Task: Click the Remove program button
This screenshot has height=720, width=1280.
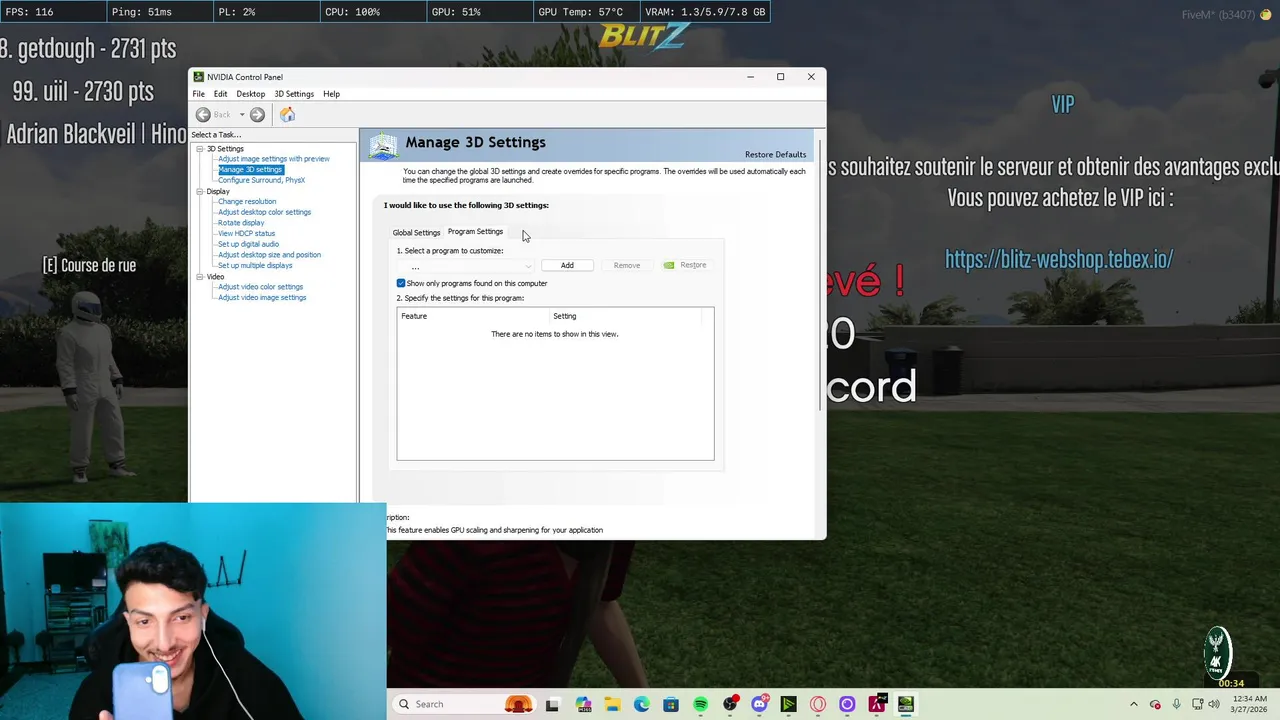Action: click(627, 265)
